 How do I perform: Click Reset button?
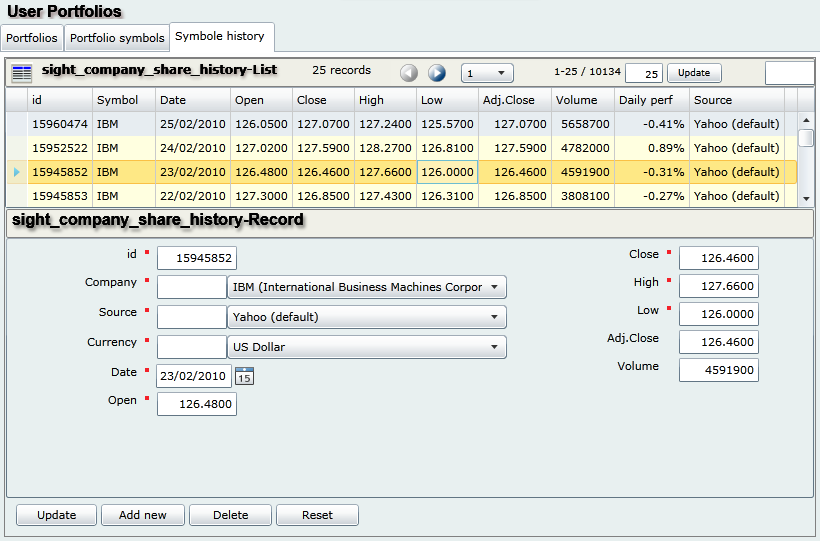[317, 515]
